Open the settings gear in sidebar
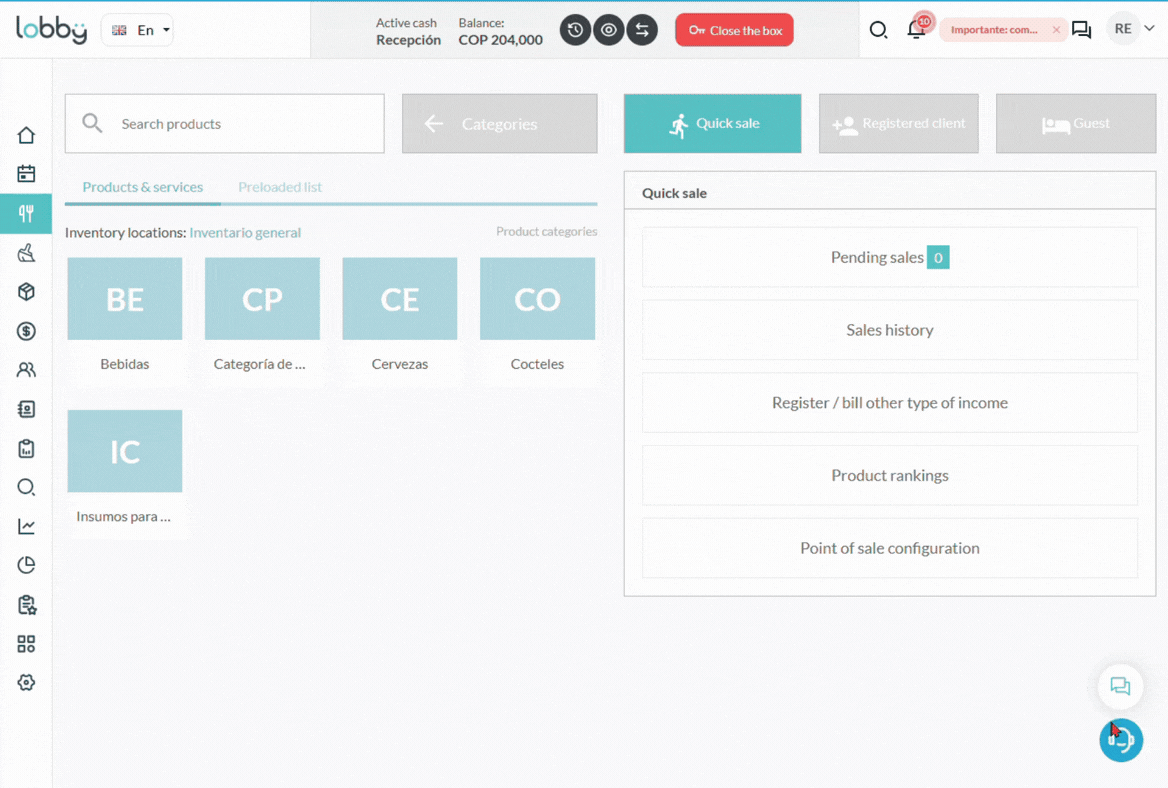This screenshot has width=1168, height=788. (26, 682)
